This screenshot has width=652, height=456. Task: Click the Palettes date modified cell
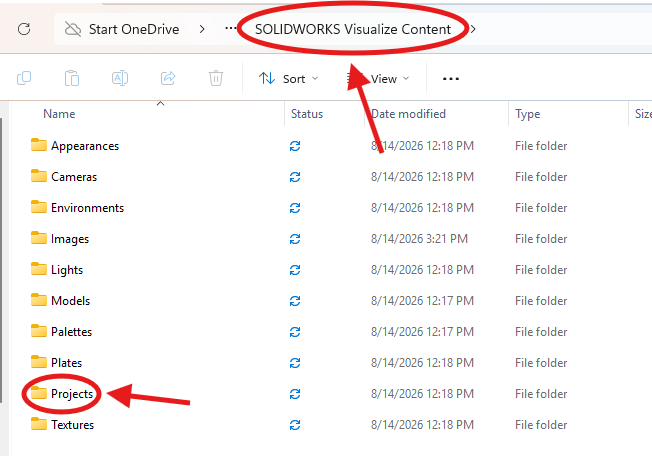422,332
